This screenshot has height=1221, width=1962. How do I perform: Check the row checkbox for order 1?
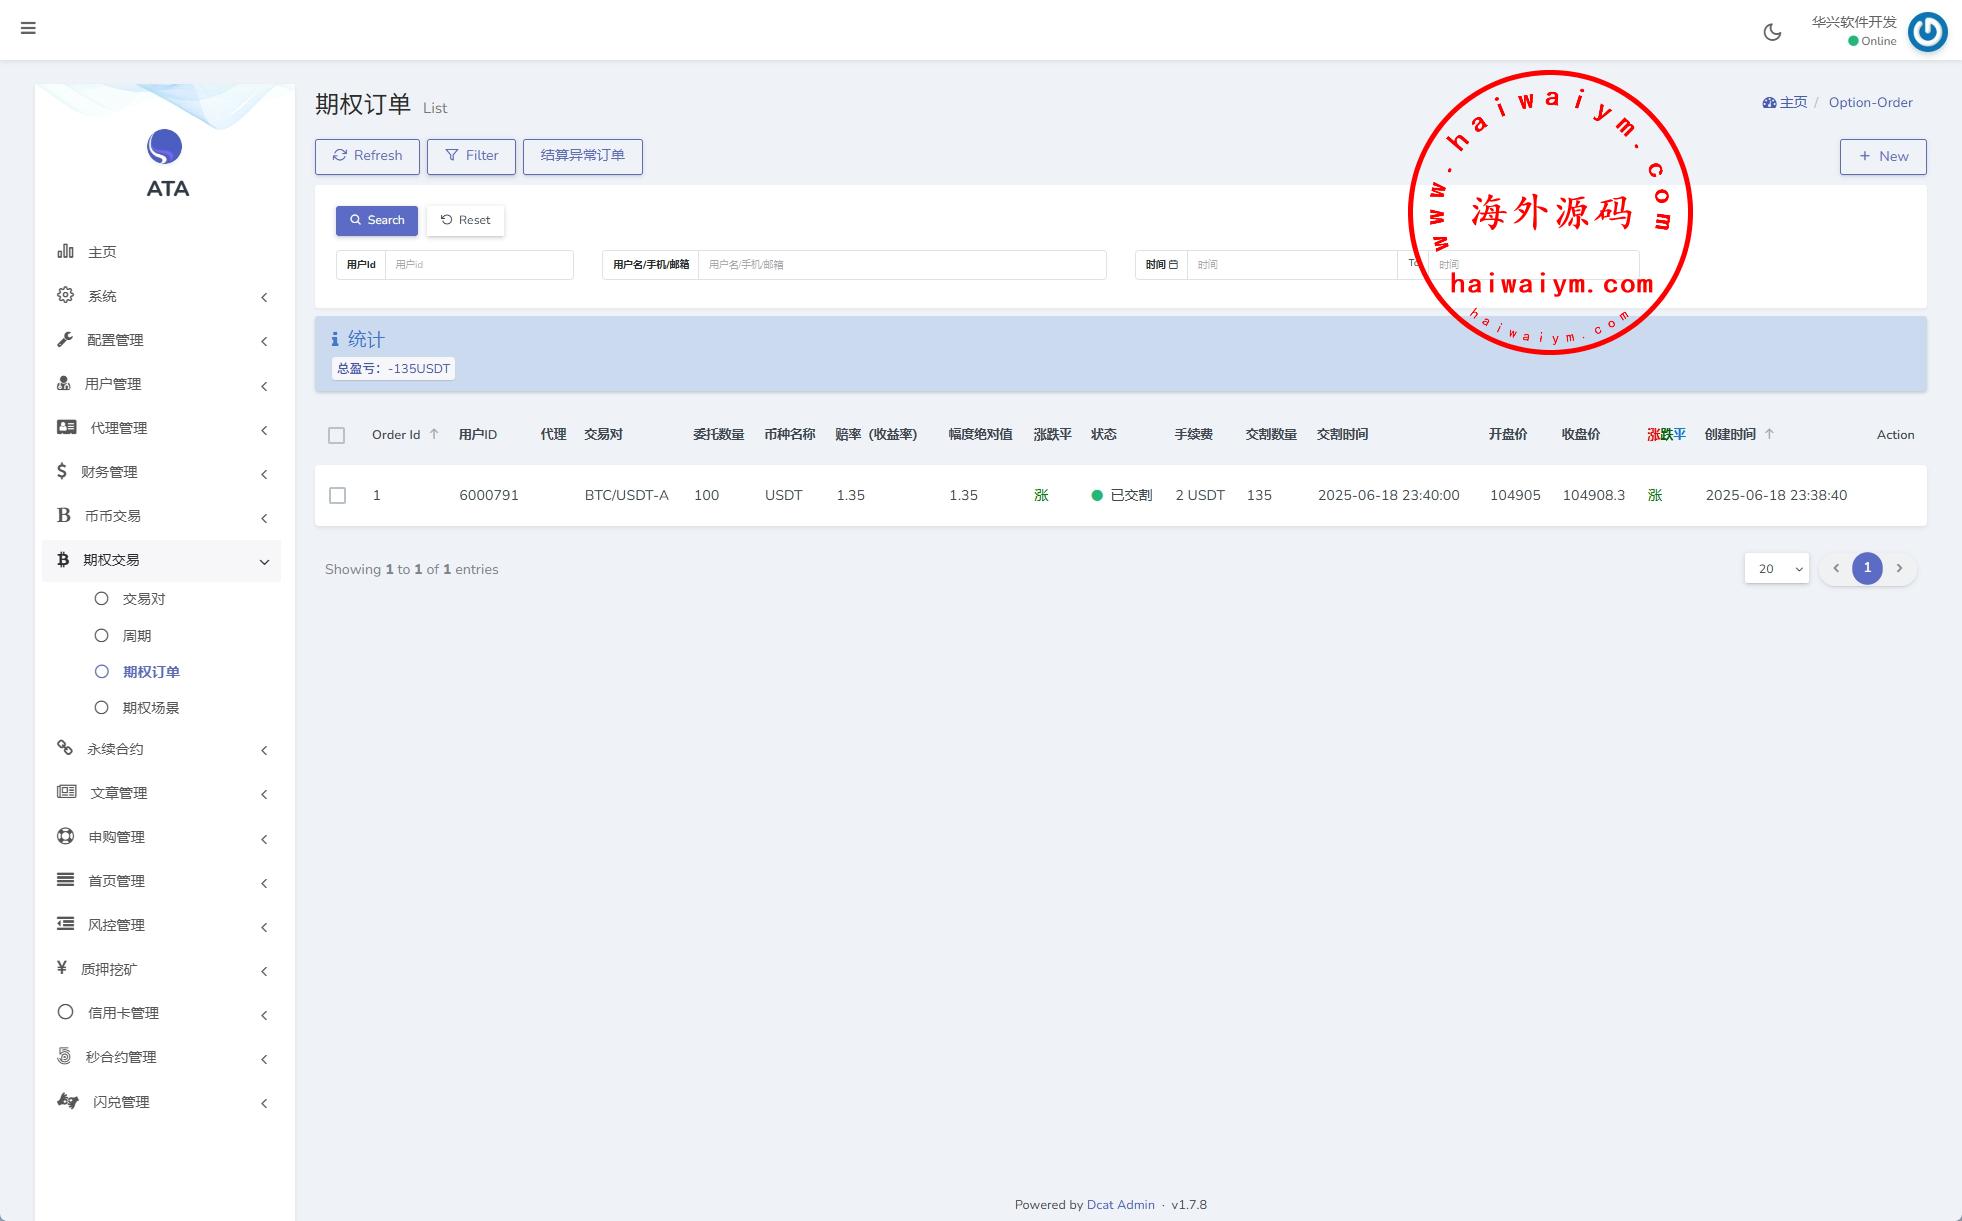[x=337, y=496]
